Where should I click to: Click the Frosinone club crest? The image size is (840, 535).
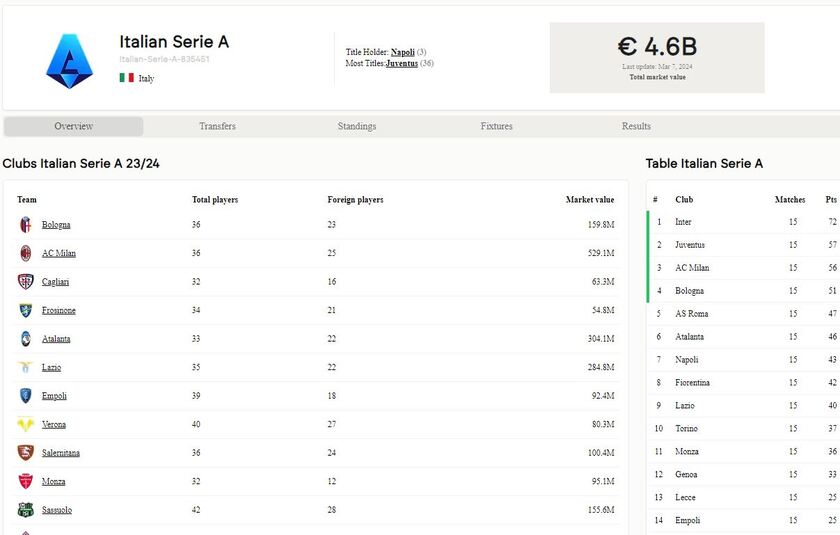[26, 310]
